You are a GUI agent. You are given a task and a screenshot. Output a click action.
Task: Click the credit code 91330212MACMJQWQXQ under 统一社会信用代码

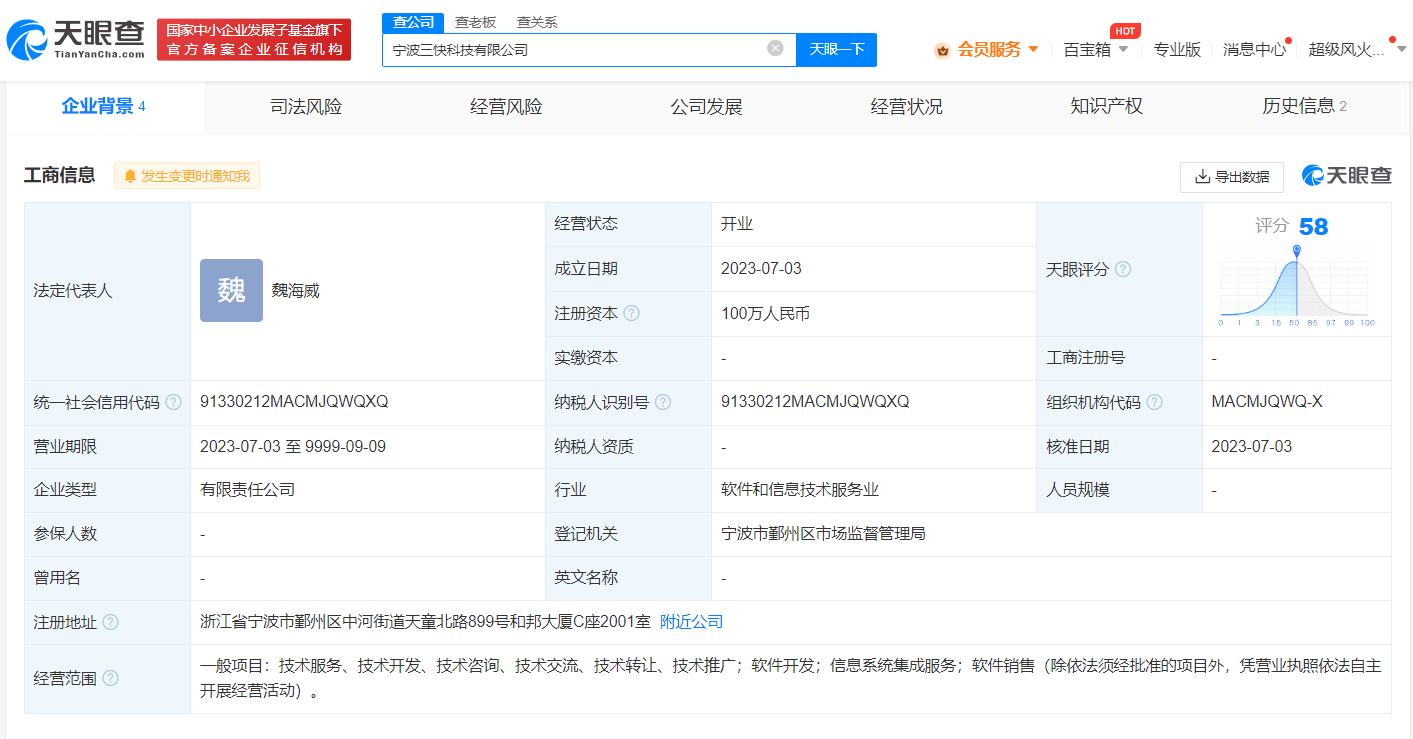pyautogui.click(x=294, y=402)
